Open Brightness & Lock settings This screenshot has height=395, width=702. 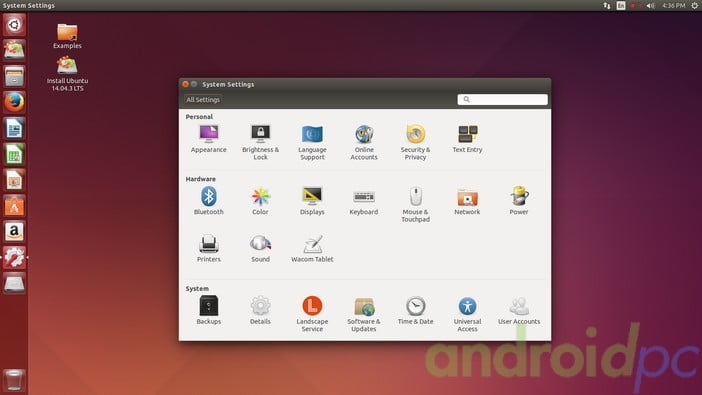[261, 143]
